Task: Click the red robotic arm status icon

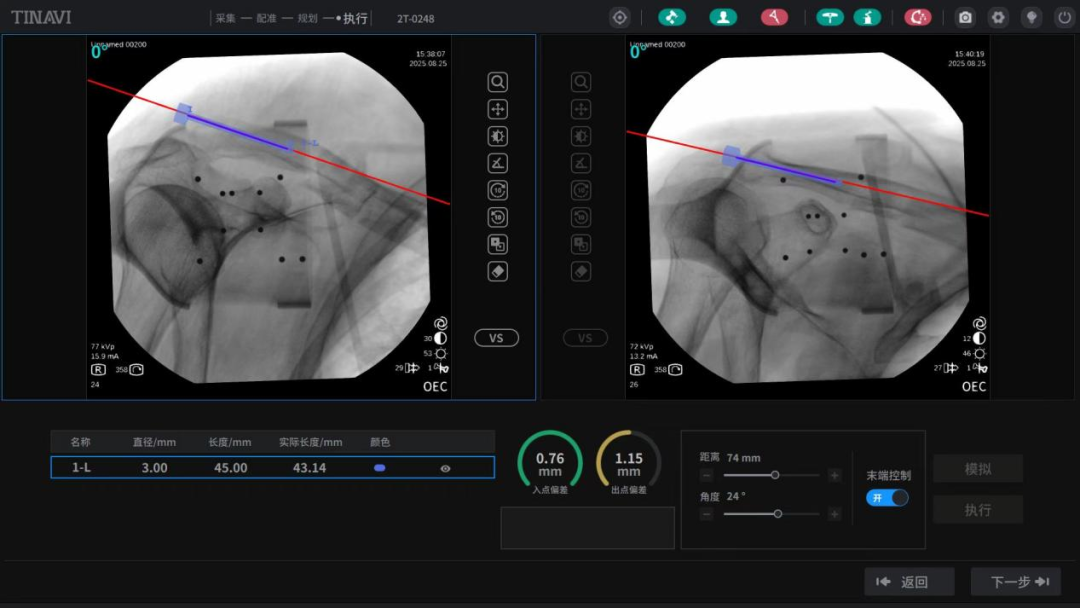Action: tap(774, 17)
